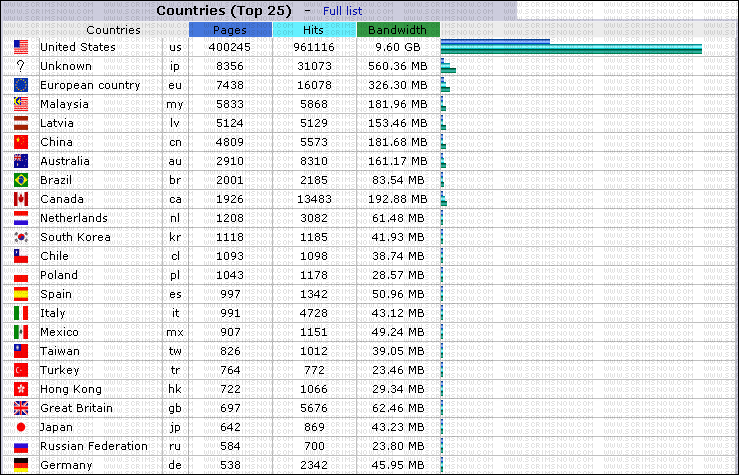Click the Pages column header
Screen dimensions: 739x475
230,30
